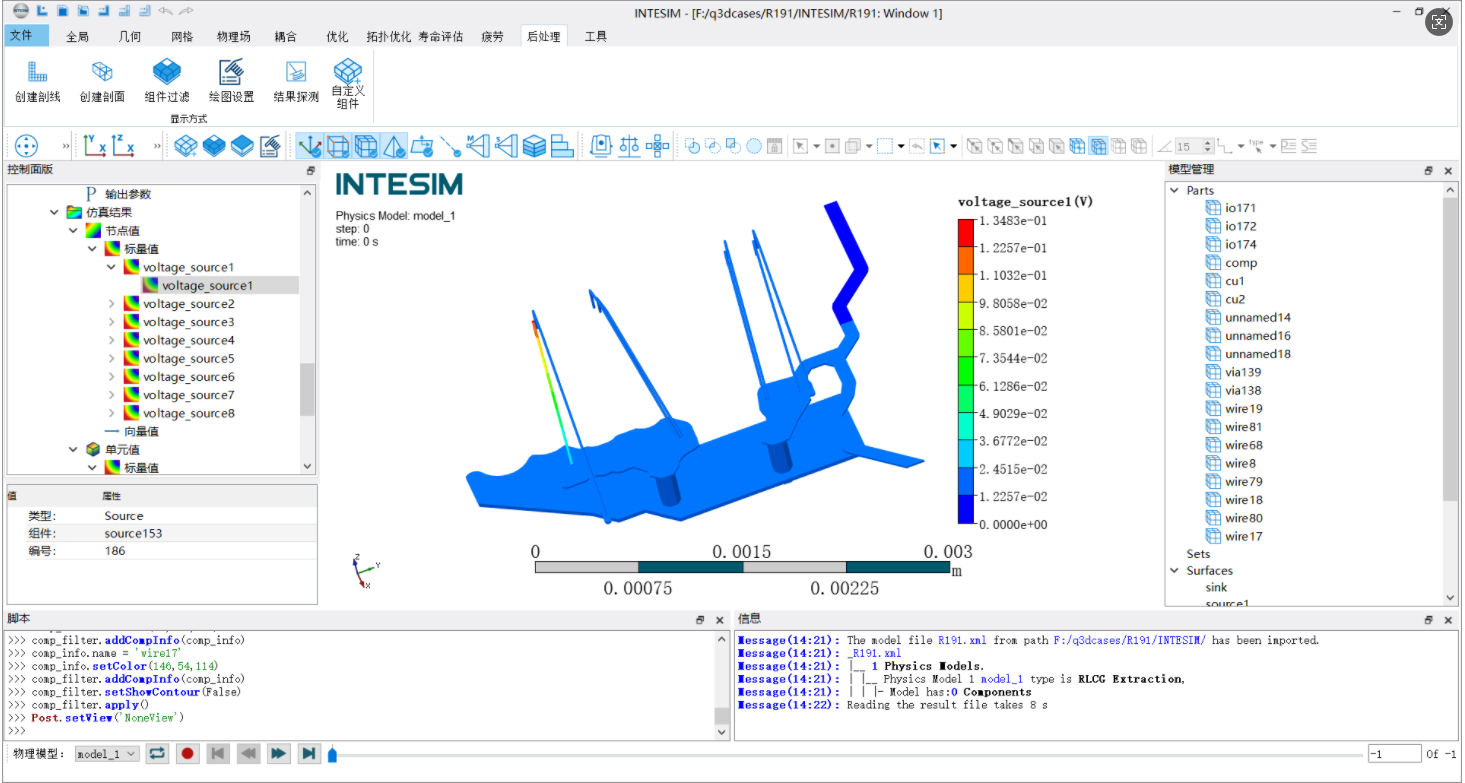Click the 自定义组件 ribbon button
The height and width of the screenshot is (783, 1465).
347,84
